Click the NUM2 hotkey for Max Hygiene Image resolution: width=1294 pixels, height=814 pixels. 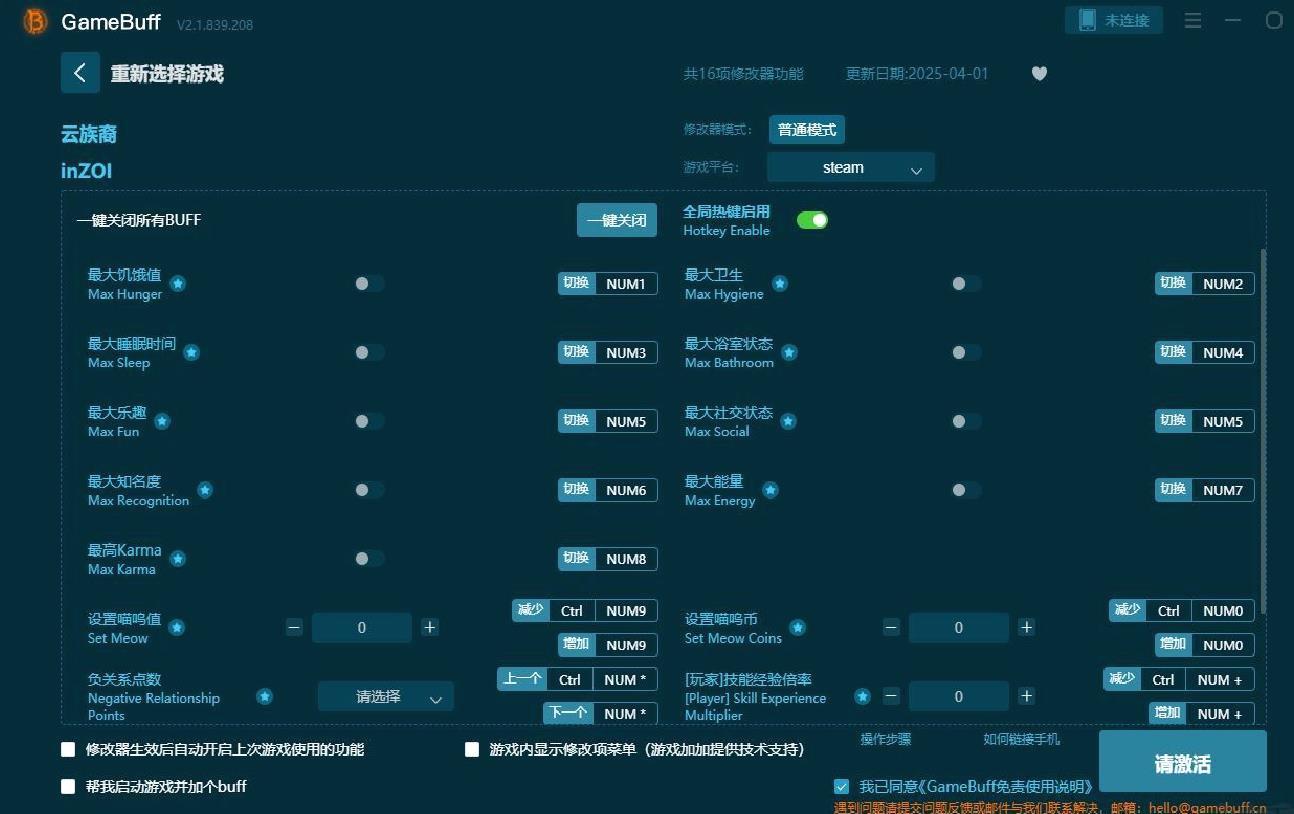1223,284
